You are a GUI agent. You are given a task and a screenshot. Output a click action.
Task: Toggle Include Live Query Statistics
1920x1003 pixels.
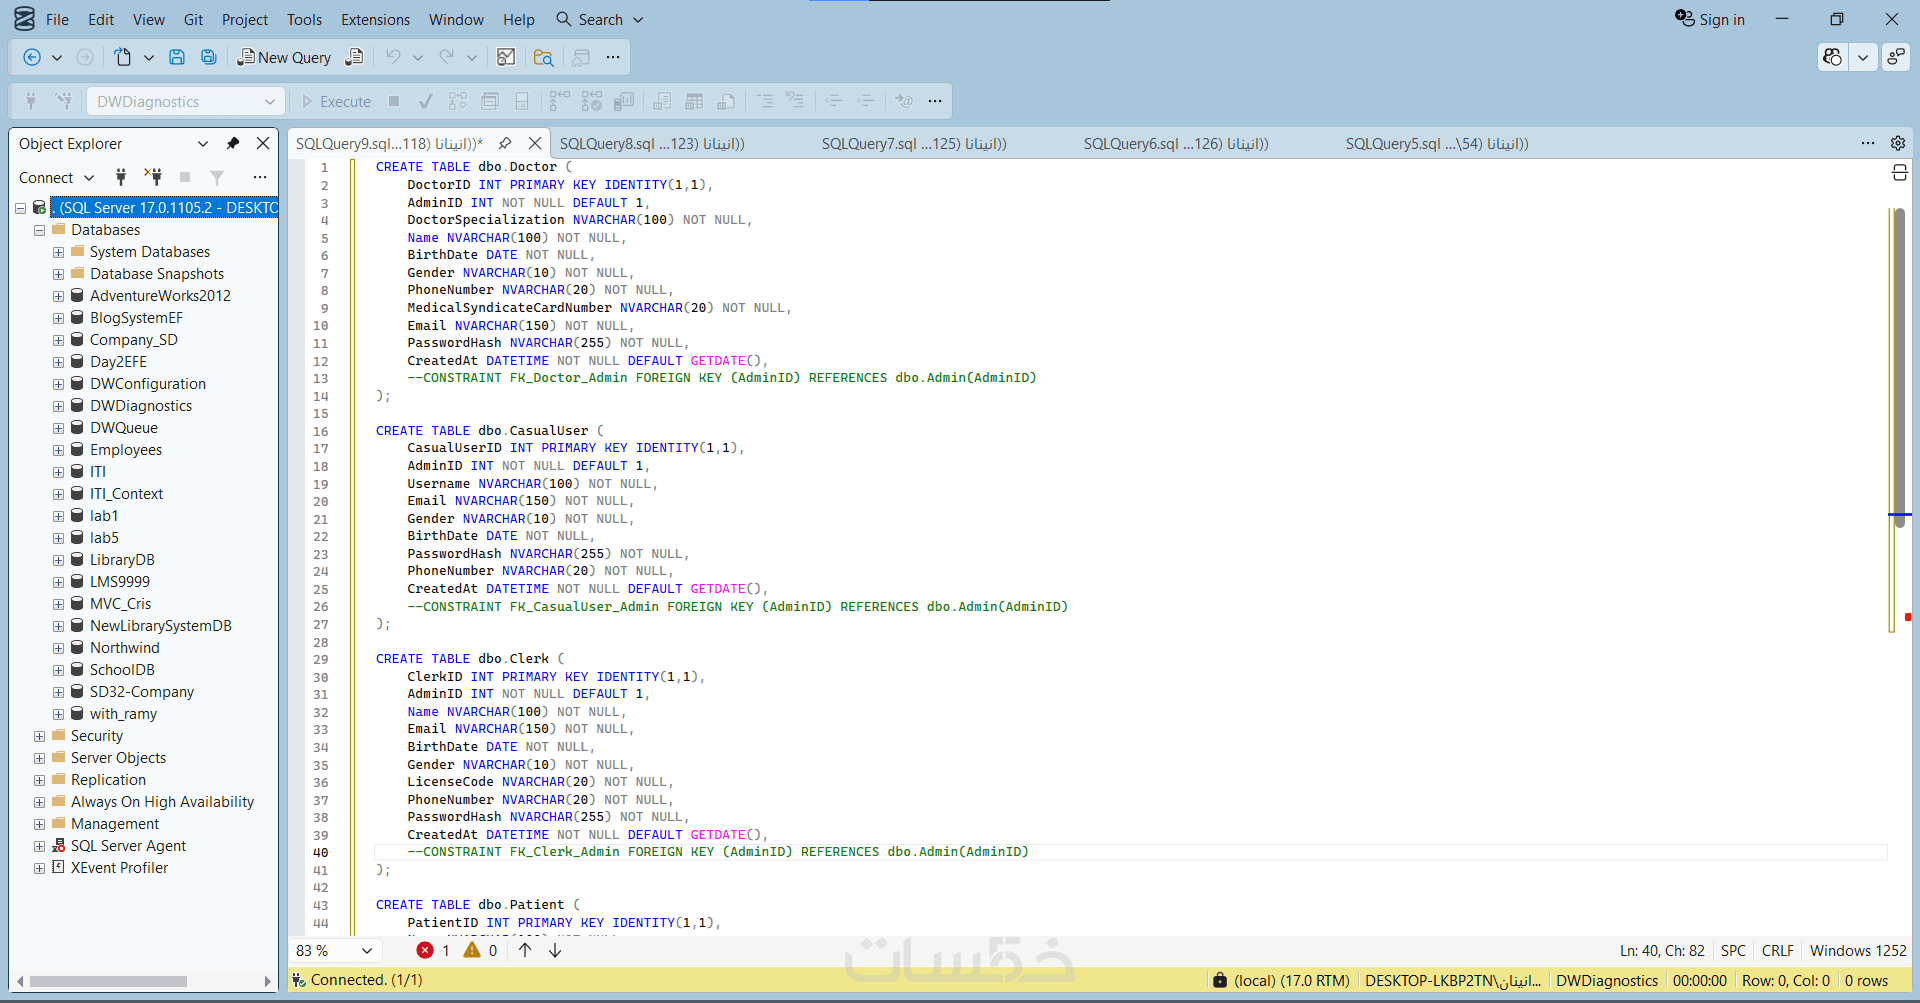[x=592, y=101]
